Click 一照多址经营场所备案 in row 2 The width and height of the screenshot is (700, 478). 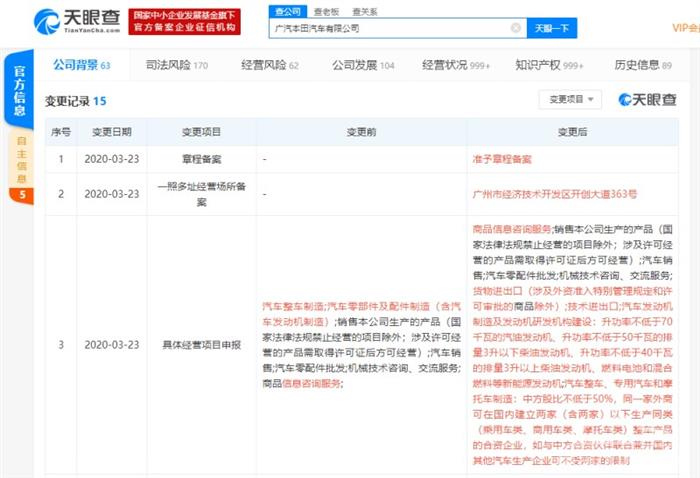201,194
